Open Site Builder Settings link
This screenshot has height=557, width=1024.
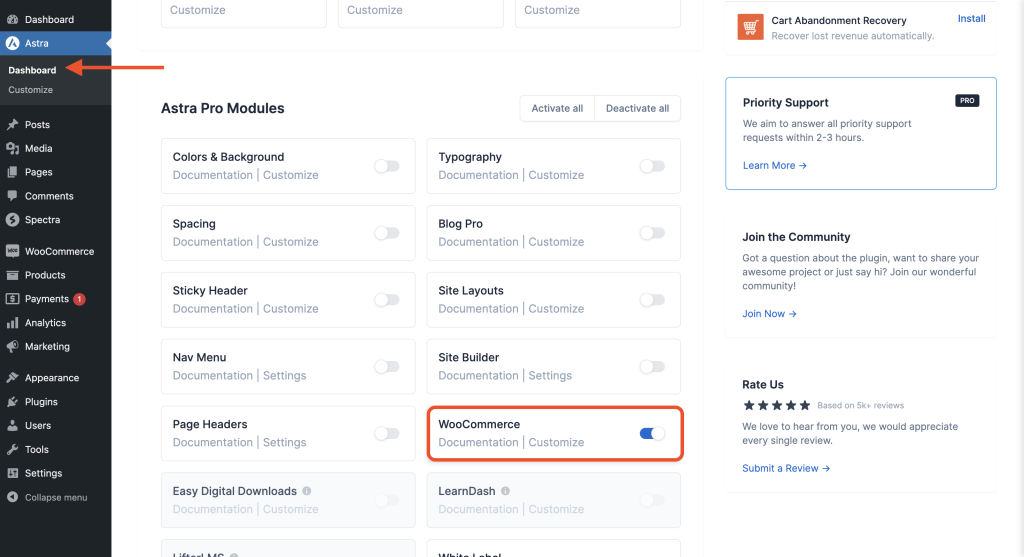(x=550, y=376)
